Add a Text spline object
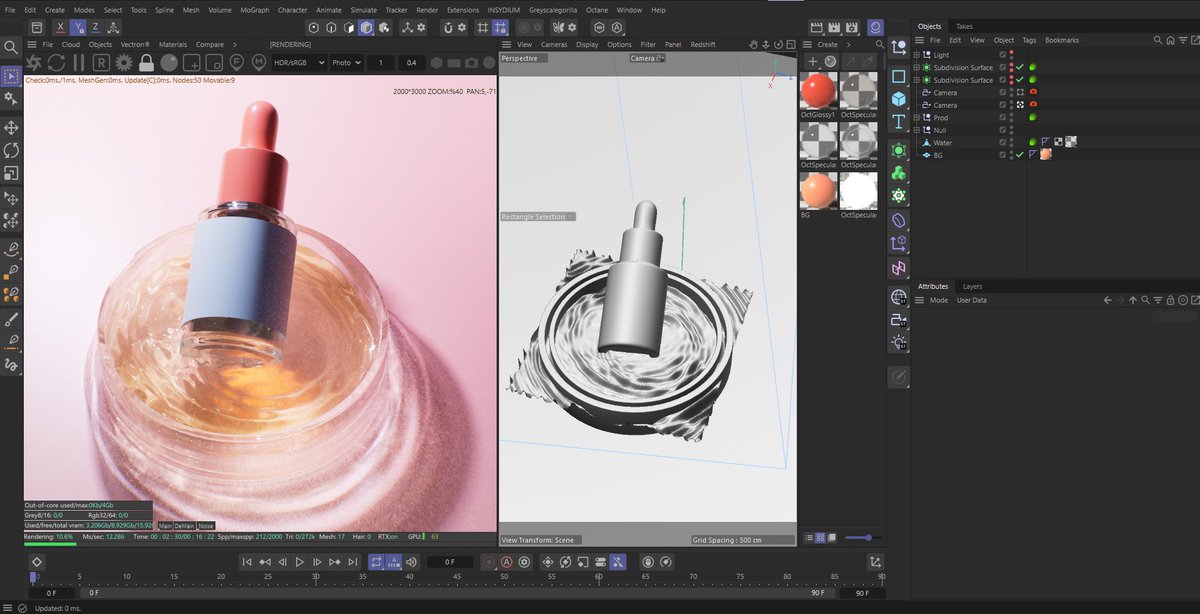 point(898,122)
